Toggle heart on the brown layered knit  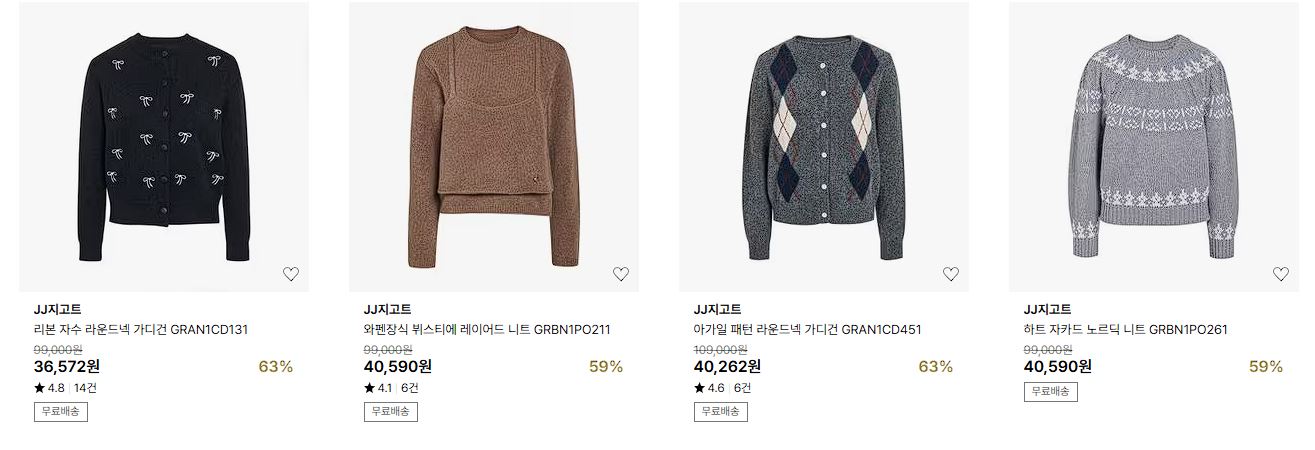620,274
